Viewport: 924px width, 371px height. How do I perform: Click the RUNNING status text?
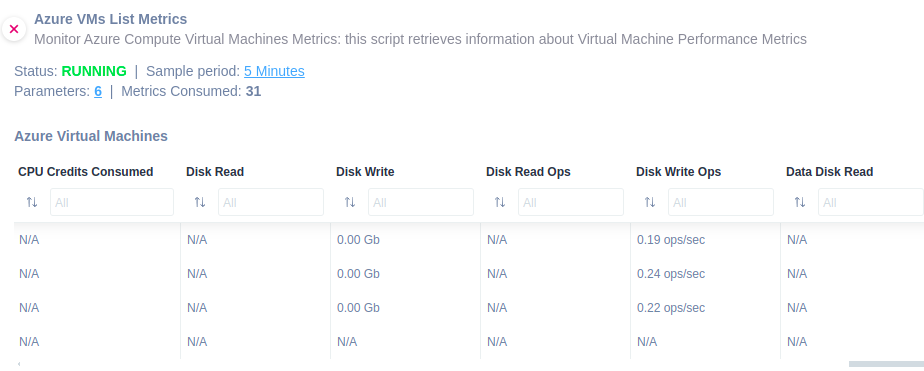(94, 71)
